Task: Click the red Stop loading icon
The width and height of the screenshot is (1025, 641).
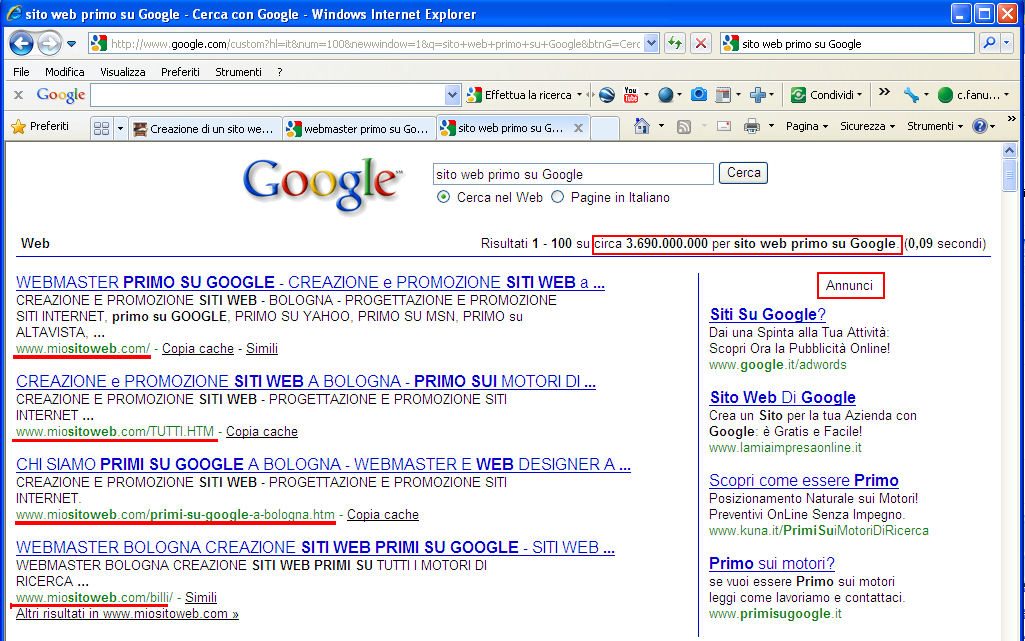Action: point(701,43)
